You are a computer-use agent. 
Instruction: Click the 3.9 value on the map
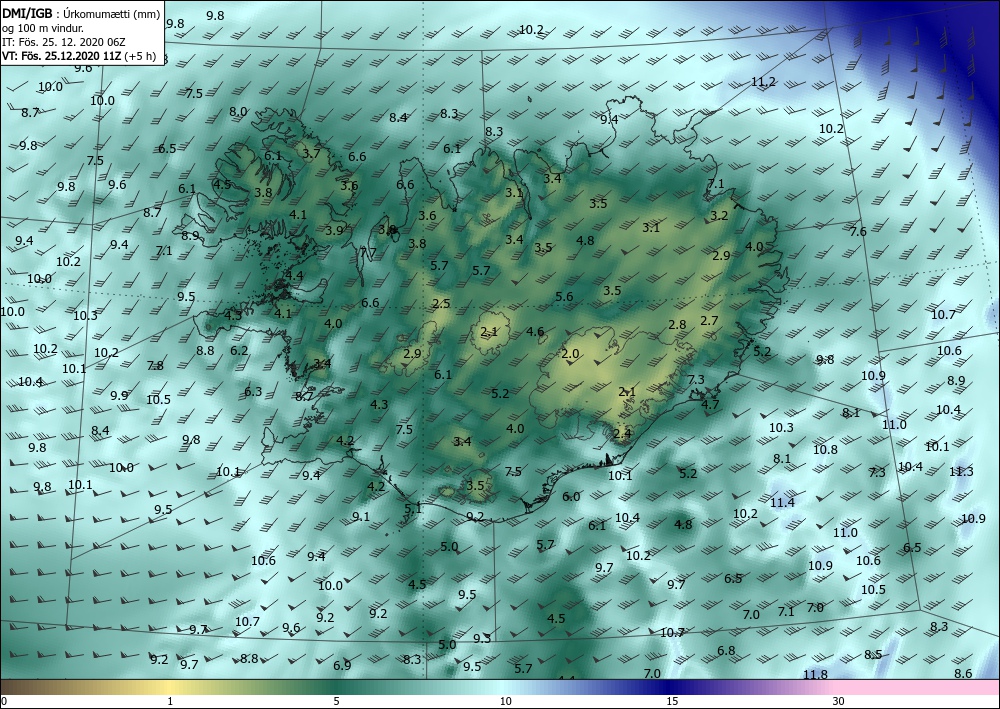point(334,231)
